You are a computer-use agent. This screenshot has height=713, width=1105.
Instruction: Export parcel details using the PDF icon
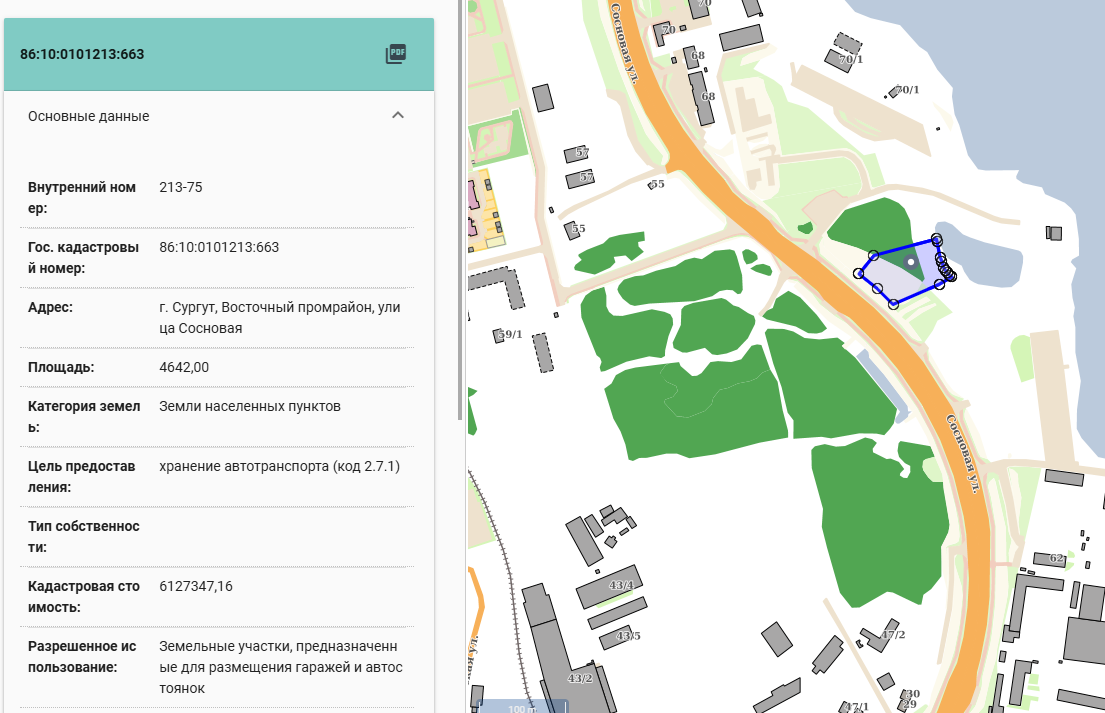(396, 54)
